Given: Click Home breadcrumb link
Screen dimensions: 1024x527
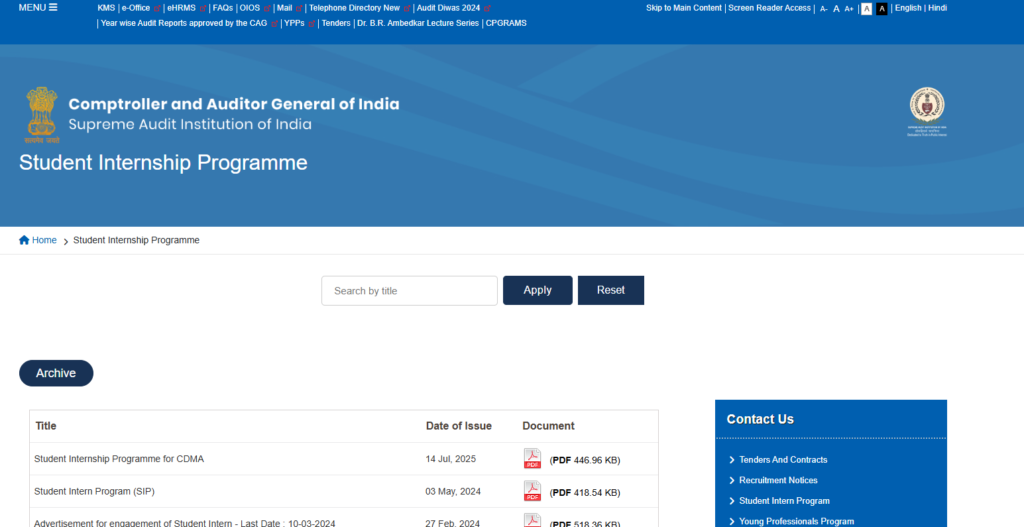Looking at the screenshot, I should [x=44, y=240].
